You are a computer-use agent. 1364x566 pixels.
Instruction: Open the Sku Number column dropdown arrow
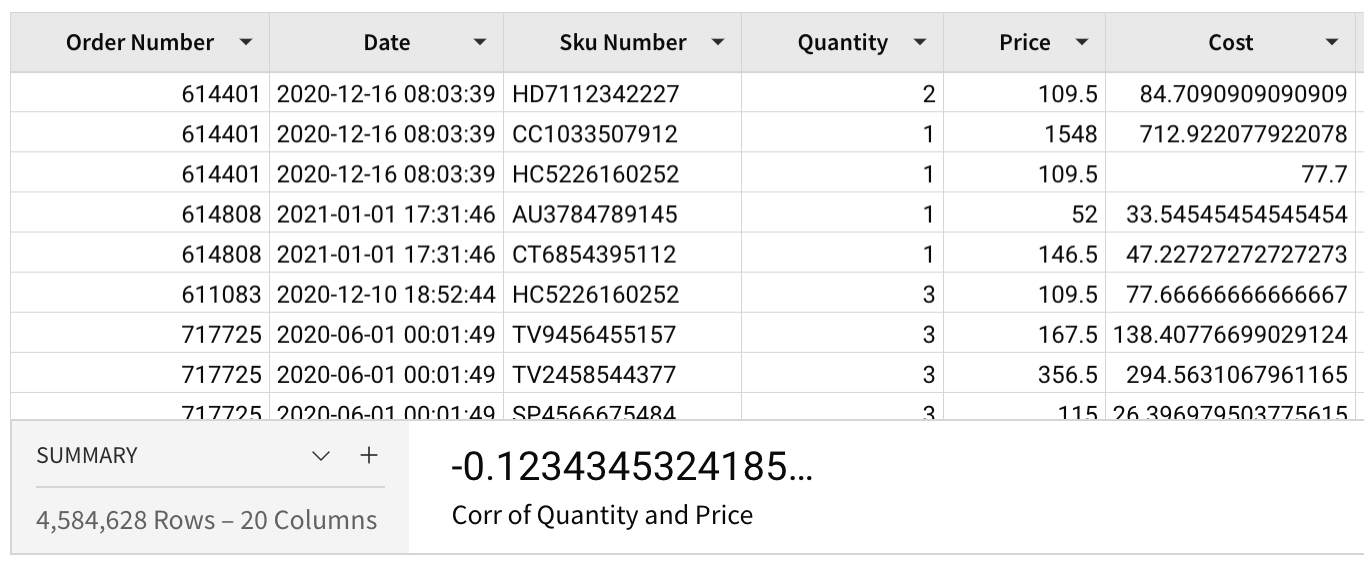click(x=717, y=43)
